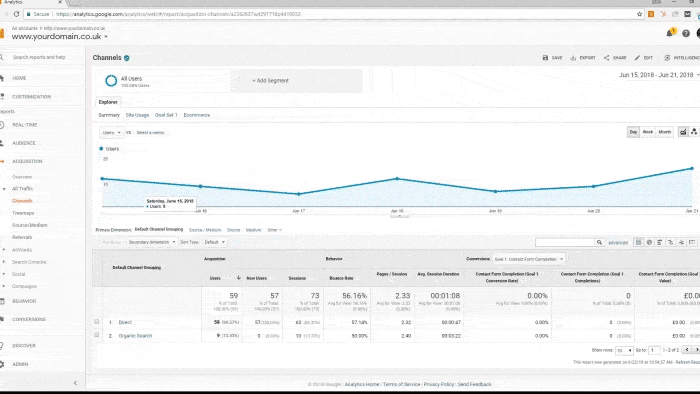Click the Add Segment button
This screenshot has width=700, height=394.
click(x=271, y=81)
